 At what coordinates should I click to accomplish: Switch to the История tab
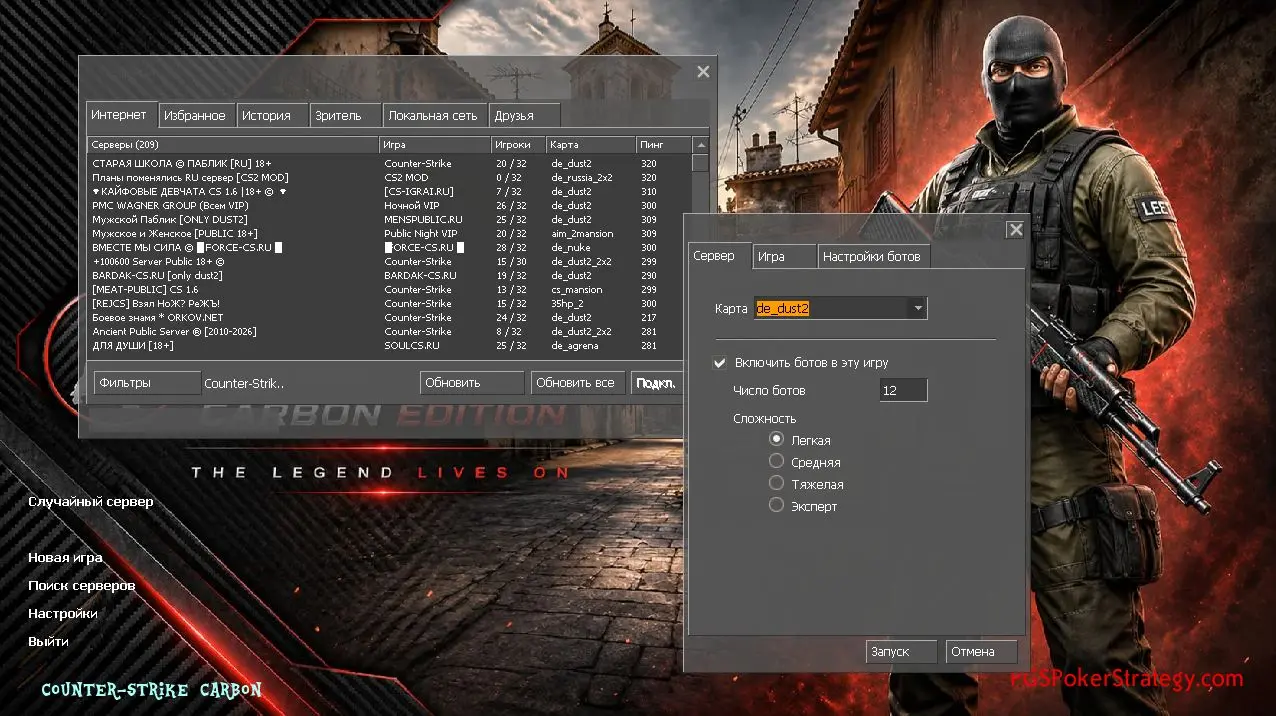point(266,115)
